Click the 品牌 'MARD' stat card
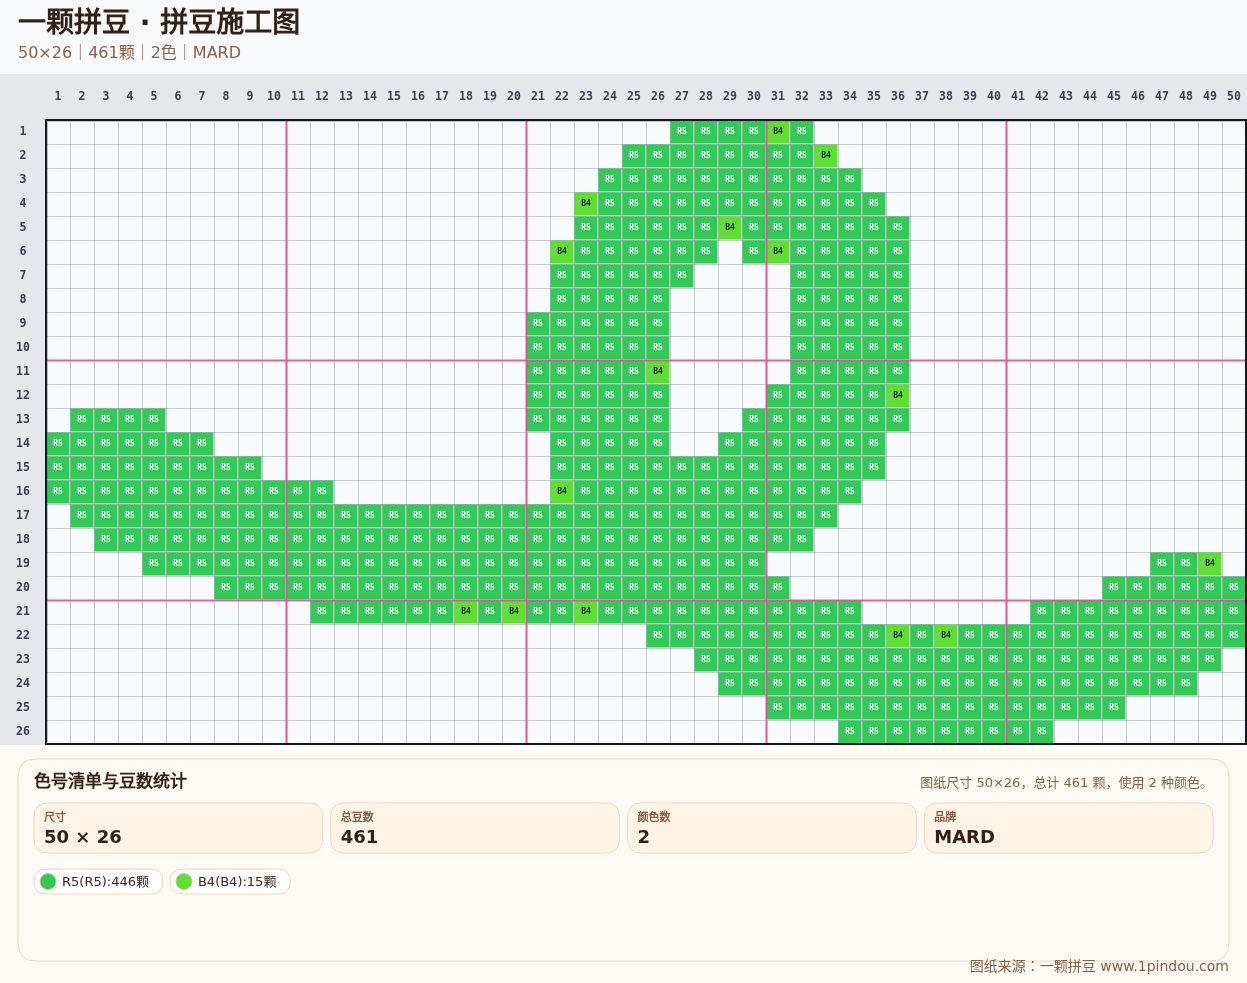The width and height of the screenshot is (1247, 983). click(x=1069, y=828)
